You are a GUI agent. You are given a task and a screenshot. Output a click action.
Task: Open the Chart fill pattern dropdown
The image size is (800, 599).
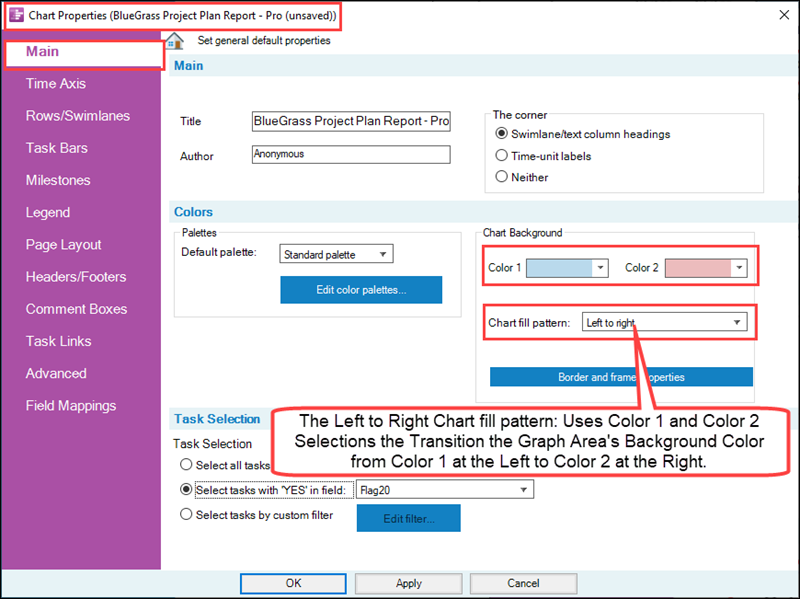pos(735,322)
